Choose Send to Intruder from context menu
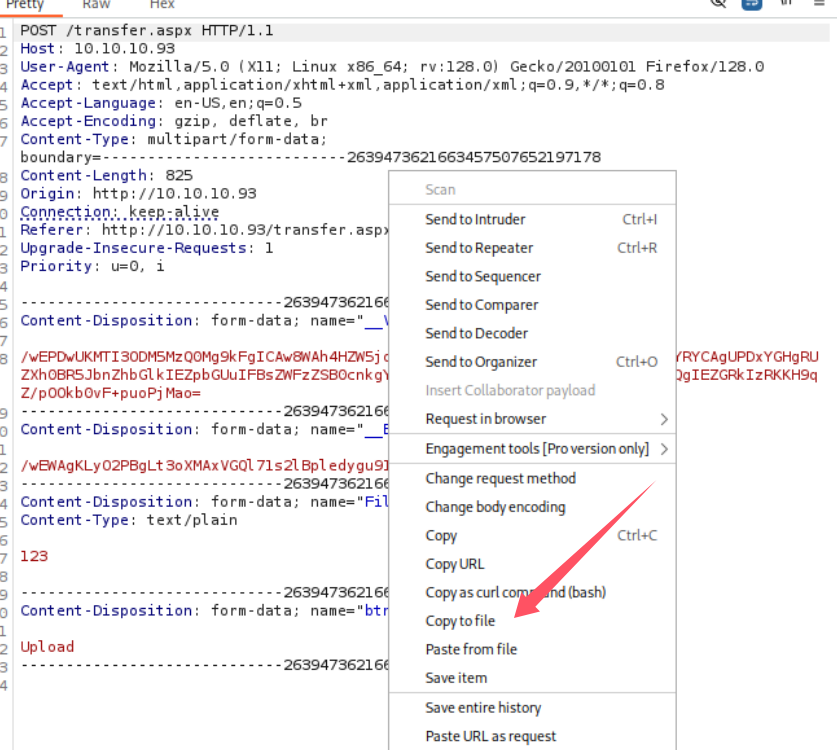Screen dimensions: 837x750 [x=475, y=219]
